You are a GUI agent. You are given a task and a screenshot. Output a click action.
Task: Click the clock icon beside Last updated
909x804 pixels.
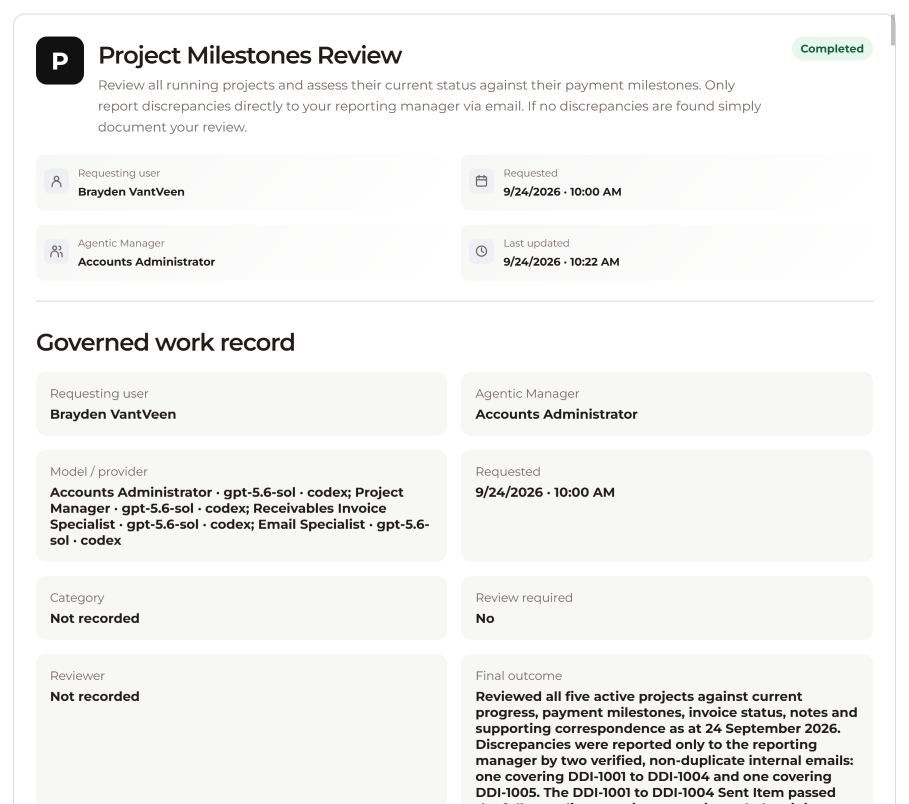(x=481, y=252)
